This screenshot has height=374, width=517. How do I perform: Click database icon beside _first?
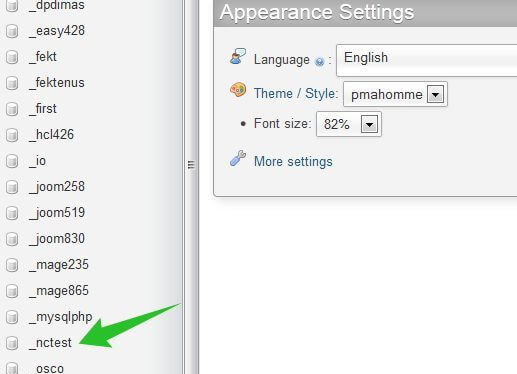click(12, 109)
